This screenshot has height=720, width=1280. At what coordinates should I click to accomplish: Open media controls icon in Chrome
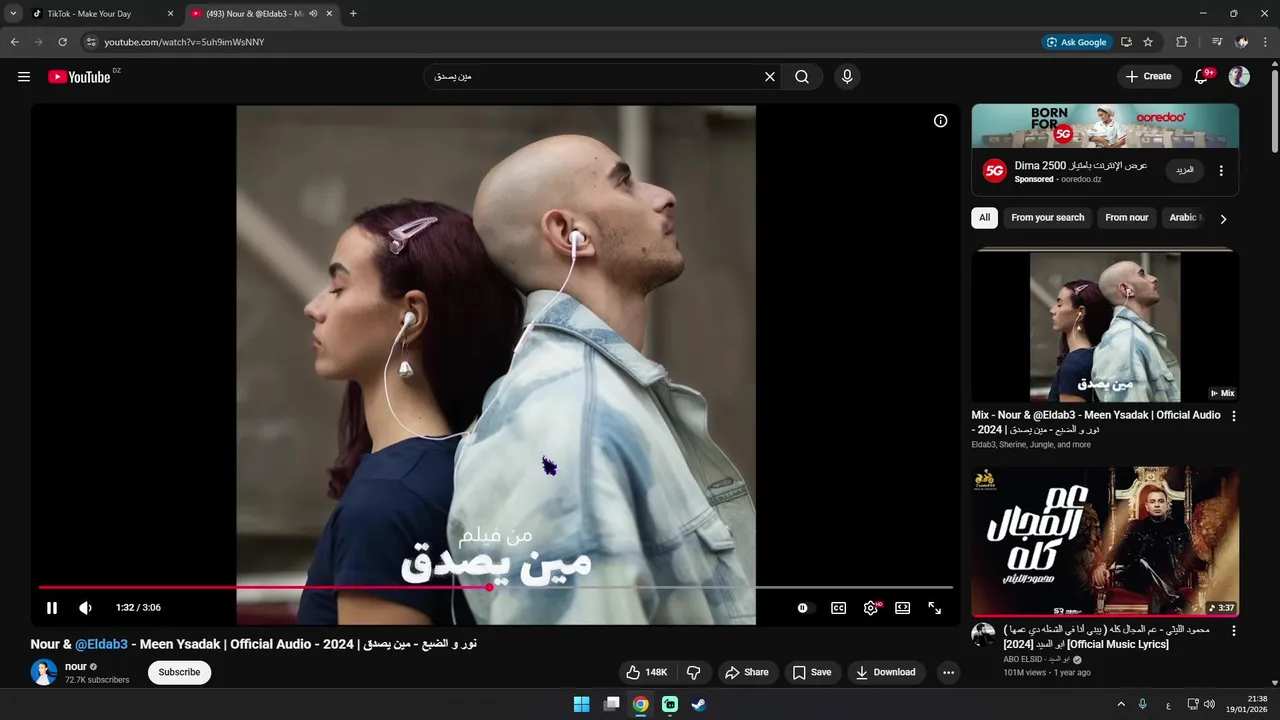pyautogui.click(x=1217, y=42)
